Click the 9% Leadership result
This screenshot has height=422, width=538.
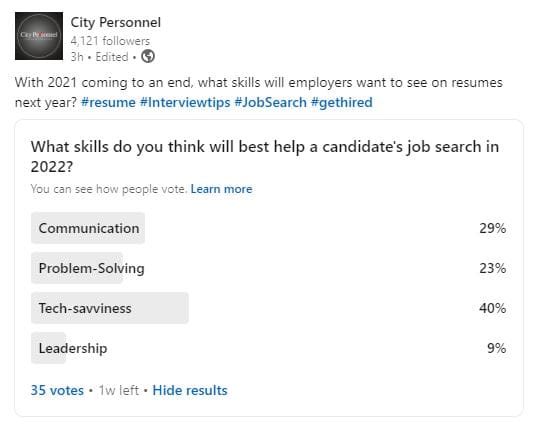click(x=497, y=348)
